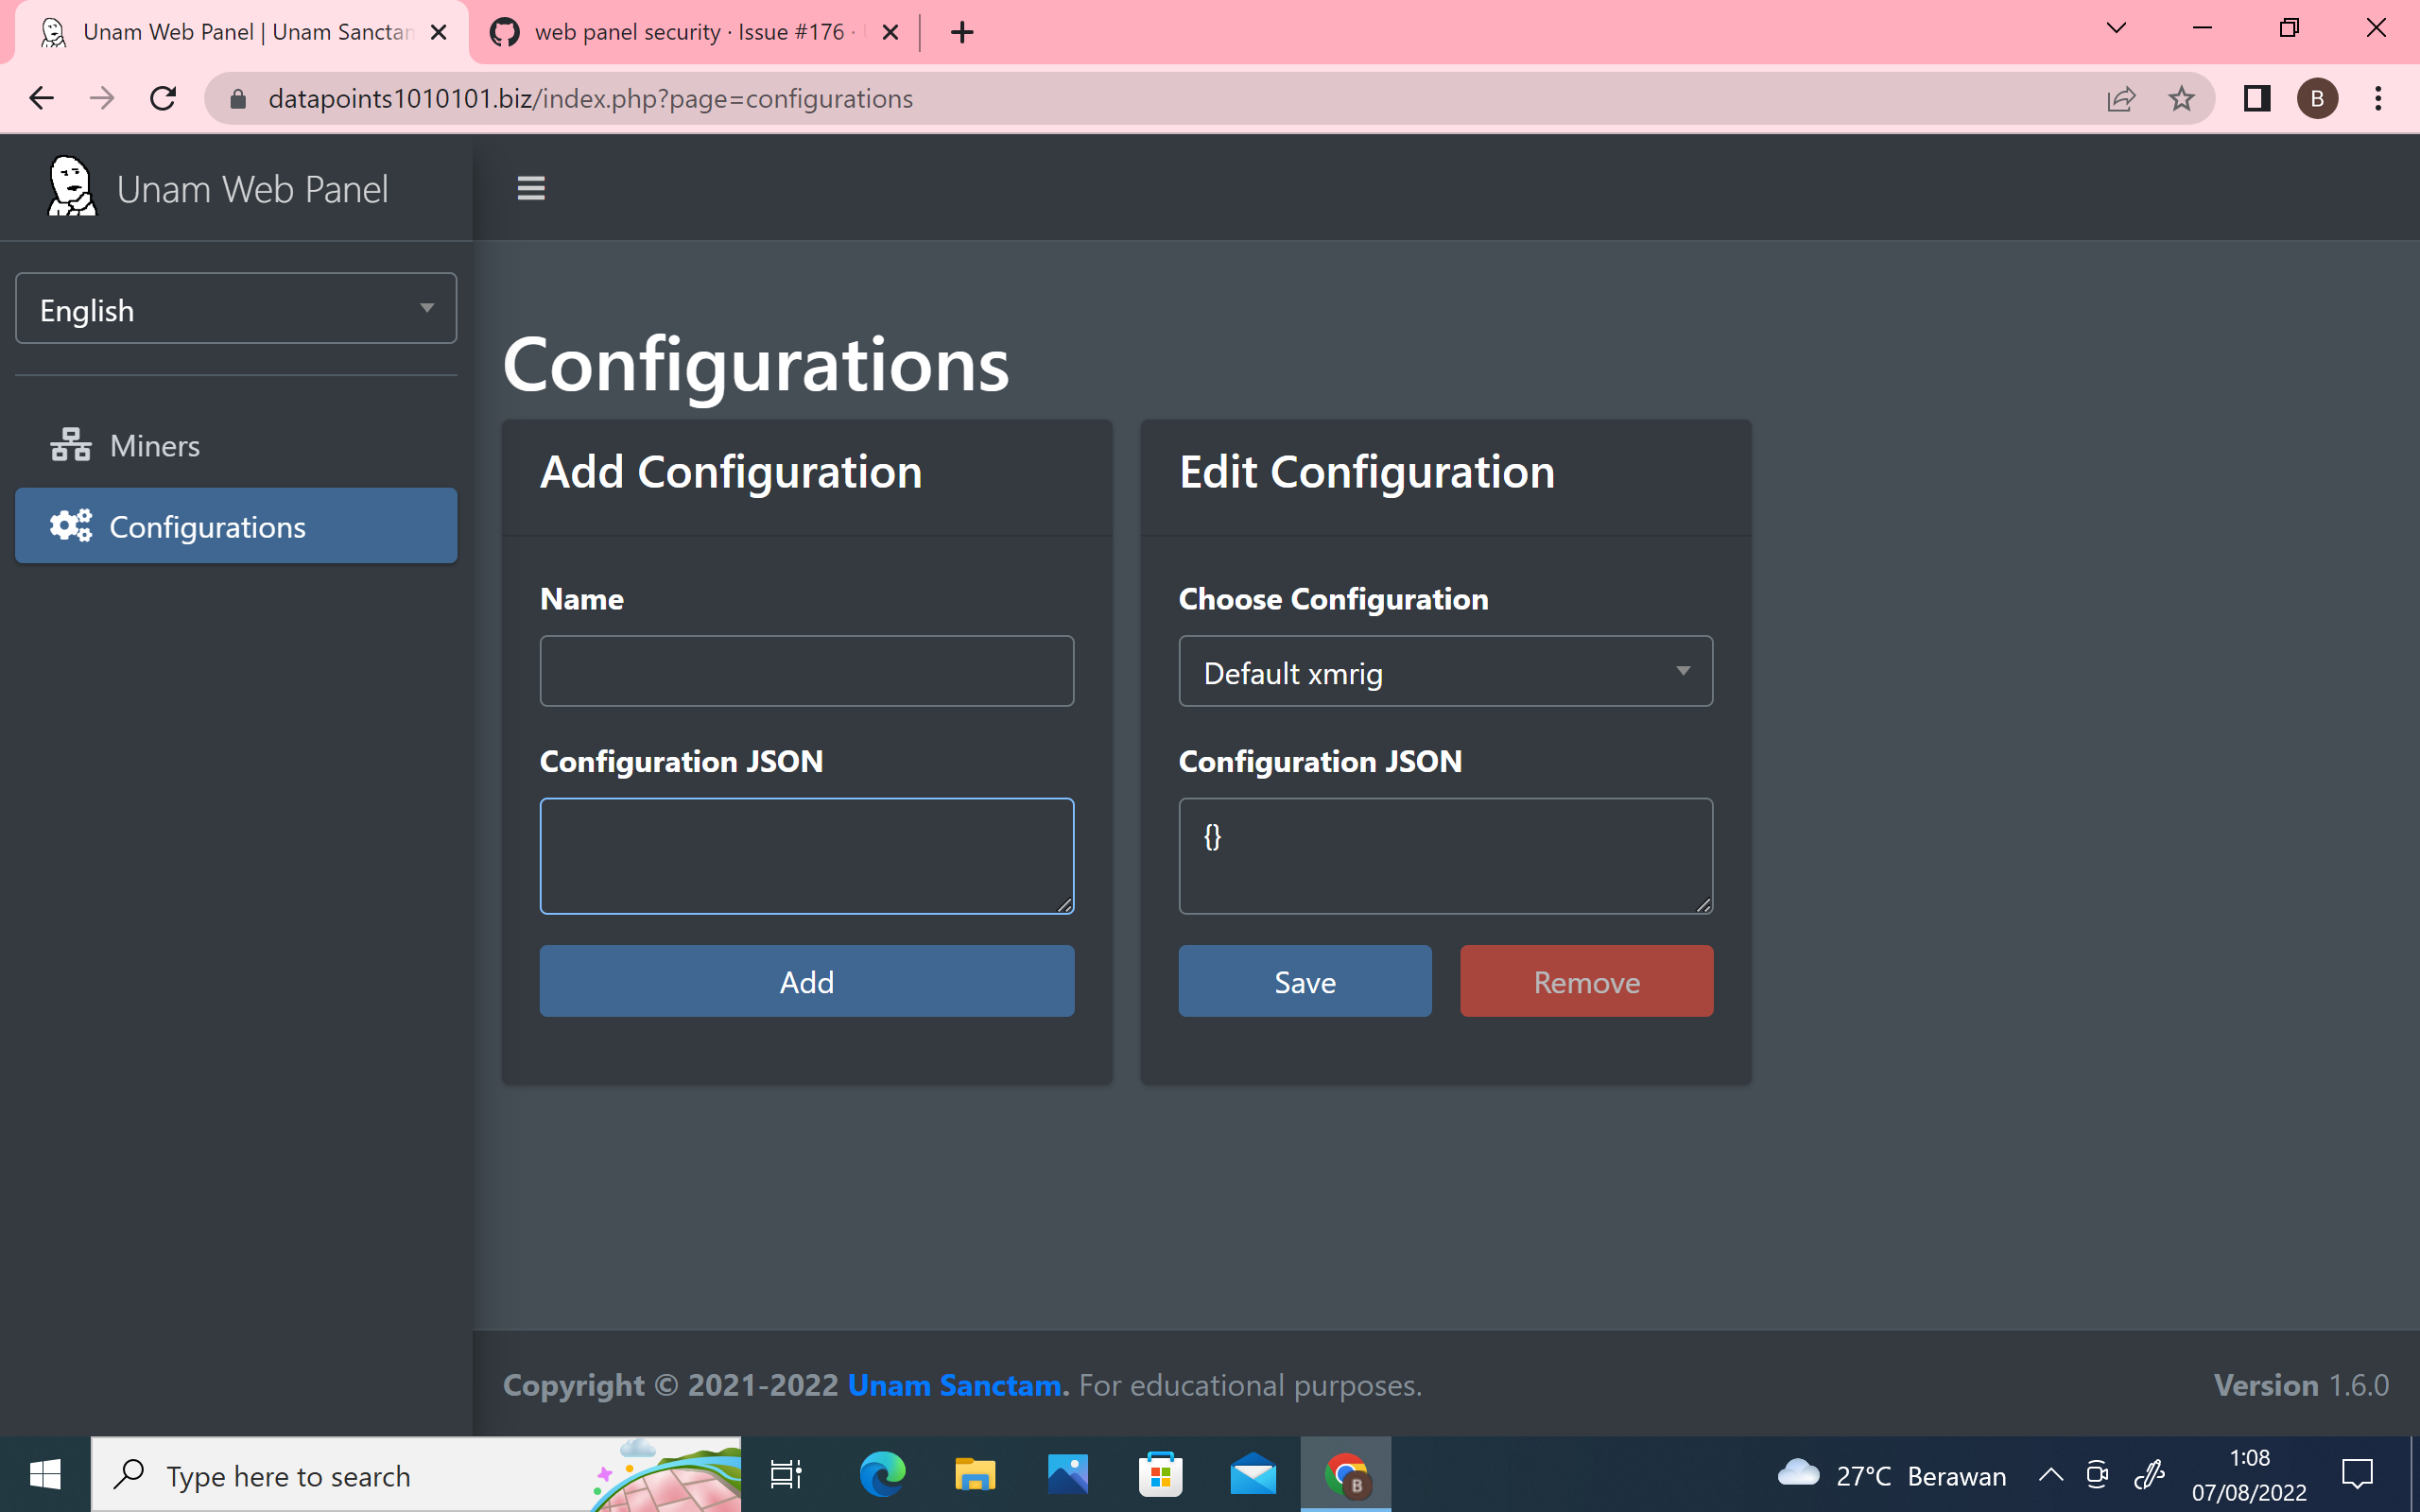Open Mail from the taskbar
Screen dimensions: 2420x1512
click(x=1254, y=1474)
